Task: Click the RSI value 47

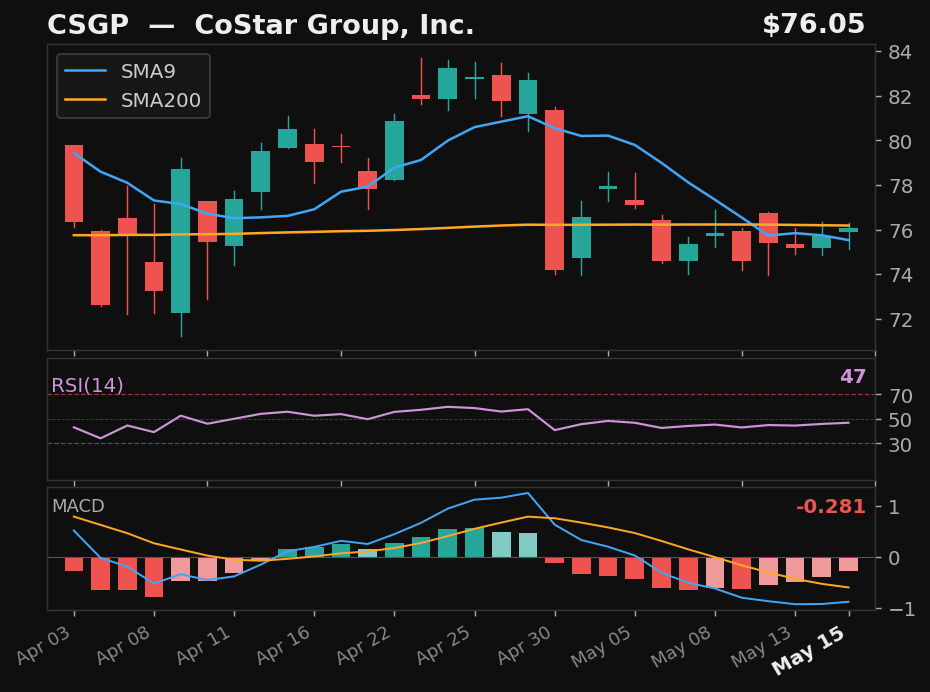Action: pos(853,377)
